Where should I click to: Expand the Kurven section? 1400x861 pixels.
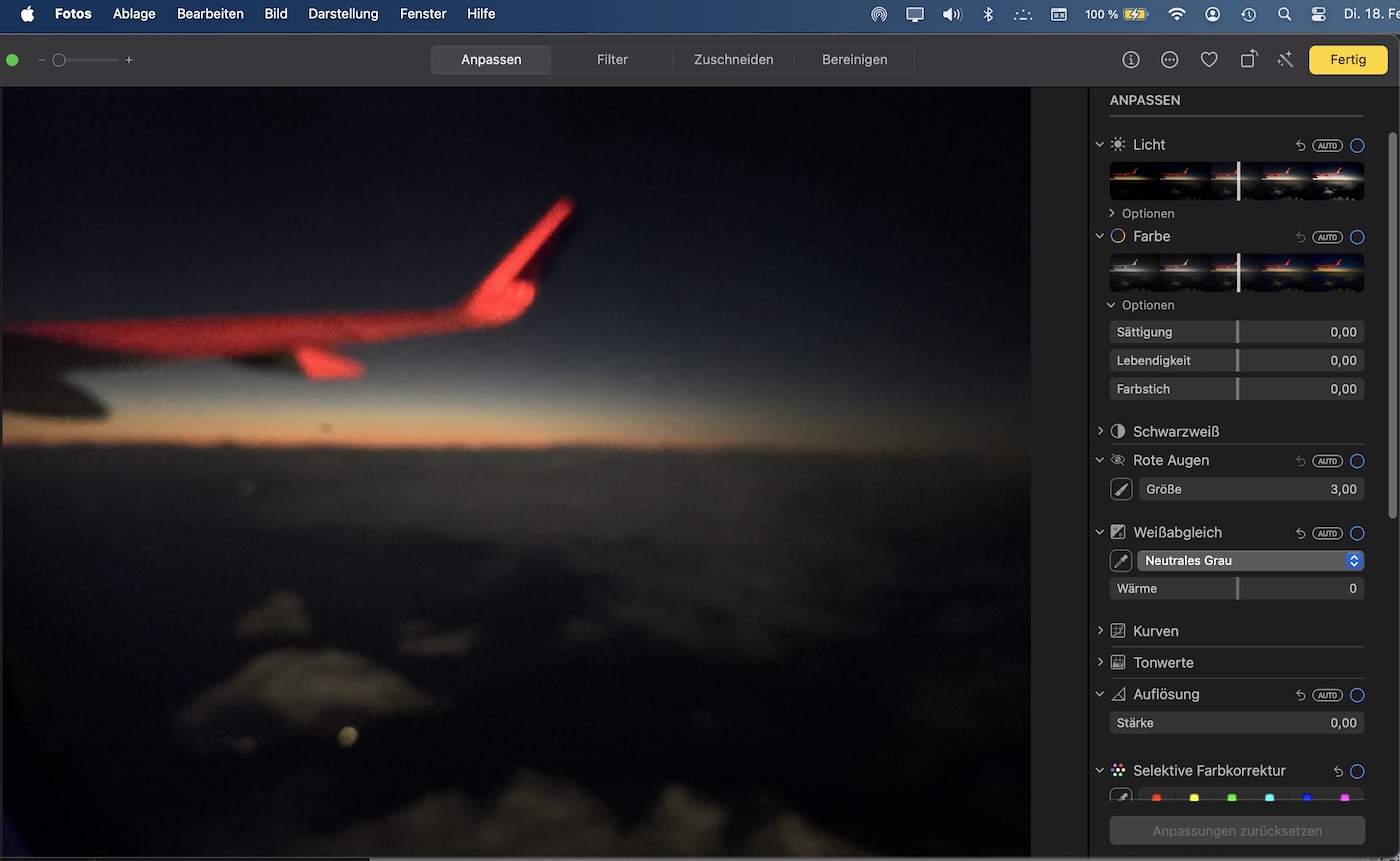click(1100, 631)
